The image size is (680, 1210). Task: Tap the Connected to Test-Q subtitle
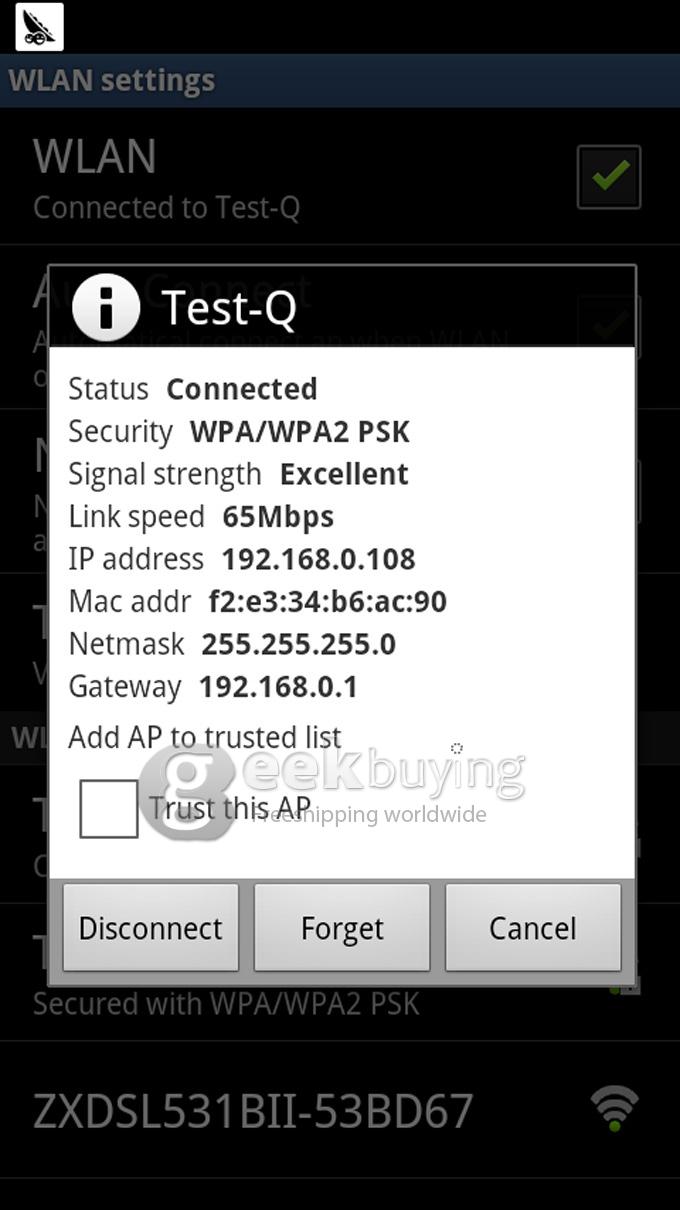[166, 208]
